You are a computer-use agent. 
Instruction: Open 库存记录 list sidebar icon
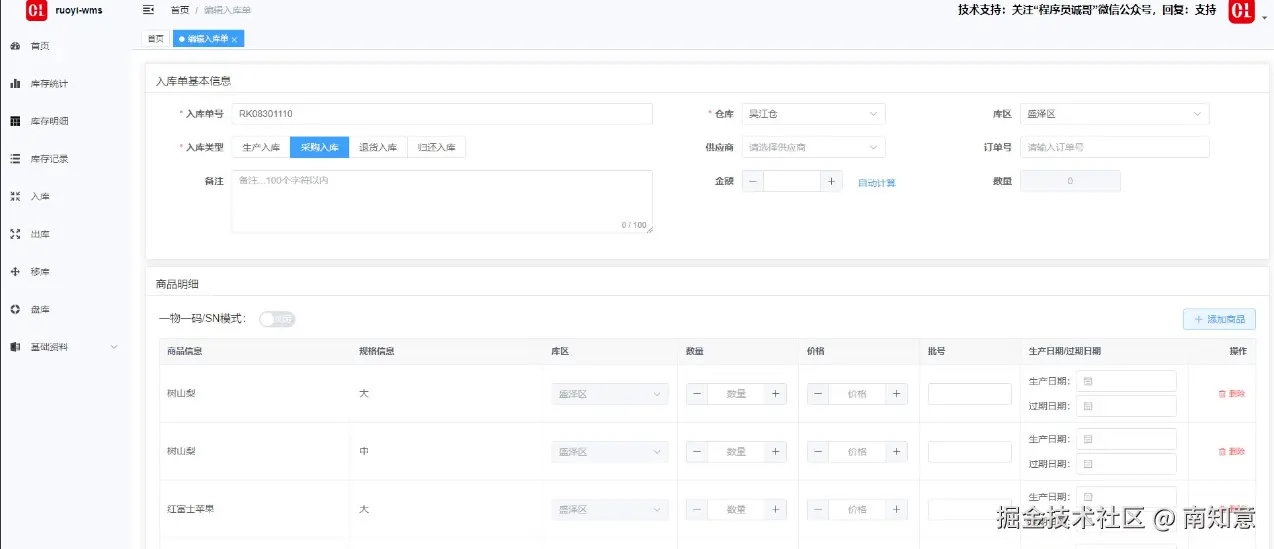click(15, 159)
